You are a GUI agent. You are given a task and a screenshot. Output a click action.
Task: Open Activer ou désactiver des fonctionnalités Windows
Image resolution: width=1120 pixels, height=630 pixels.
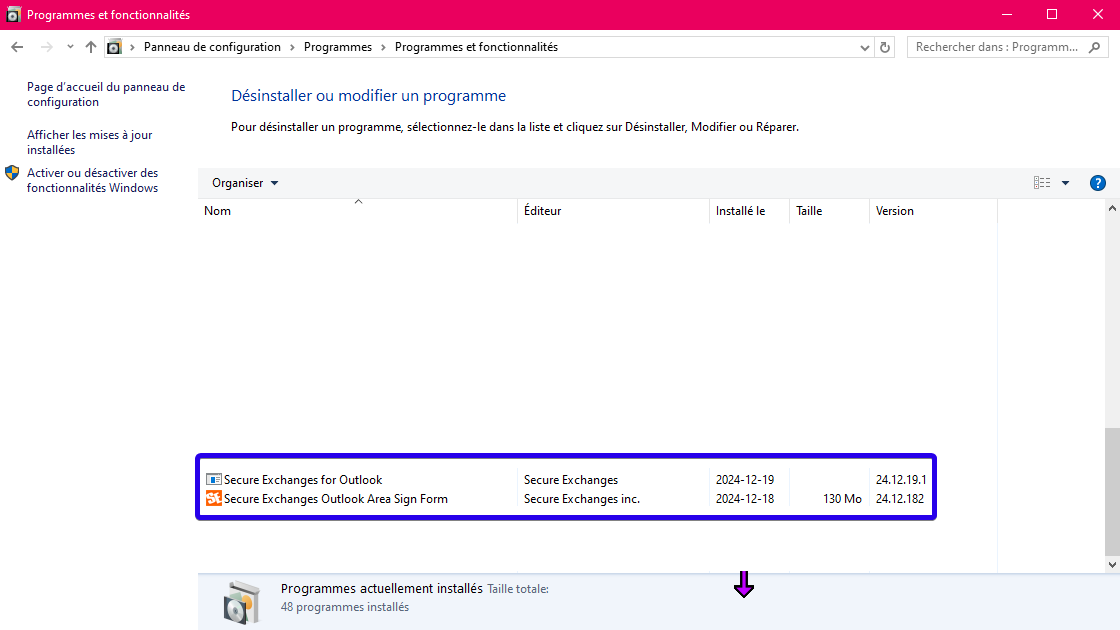(x=92, y=180)
